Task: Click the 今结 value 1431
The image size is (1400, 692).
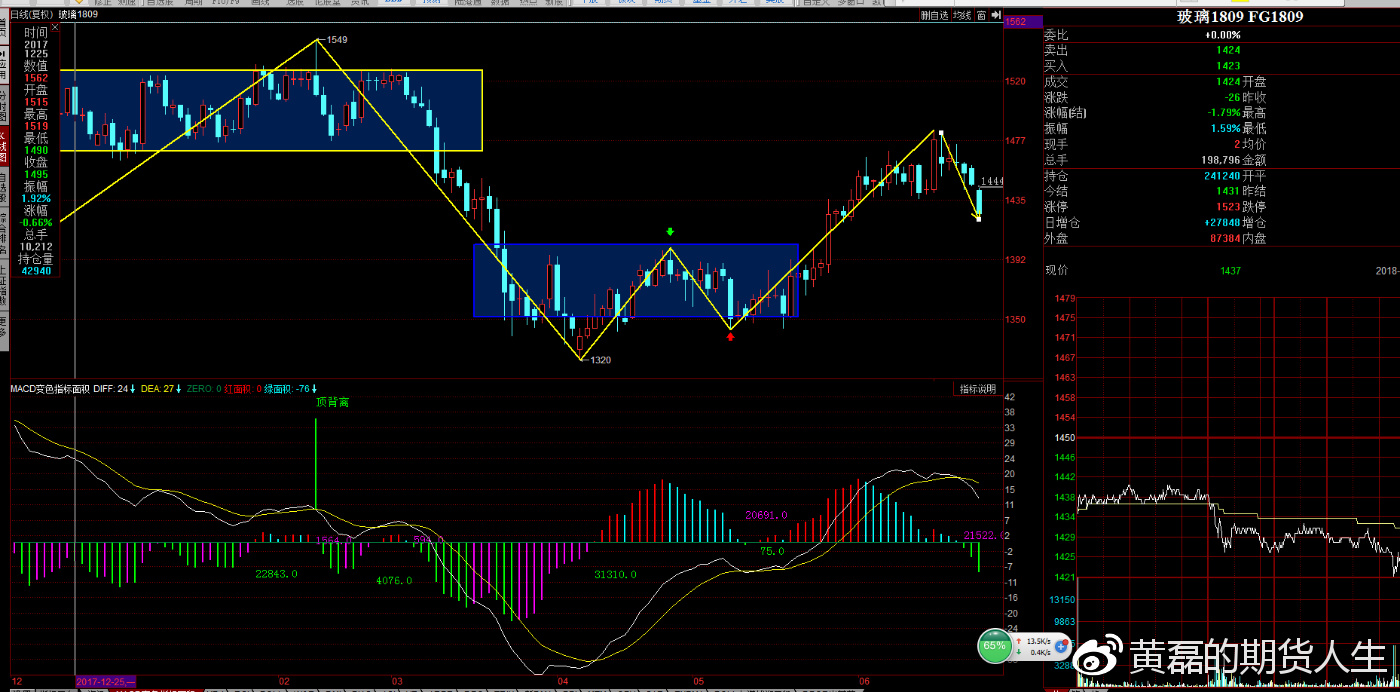Action: [1228, 191]
